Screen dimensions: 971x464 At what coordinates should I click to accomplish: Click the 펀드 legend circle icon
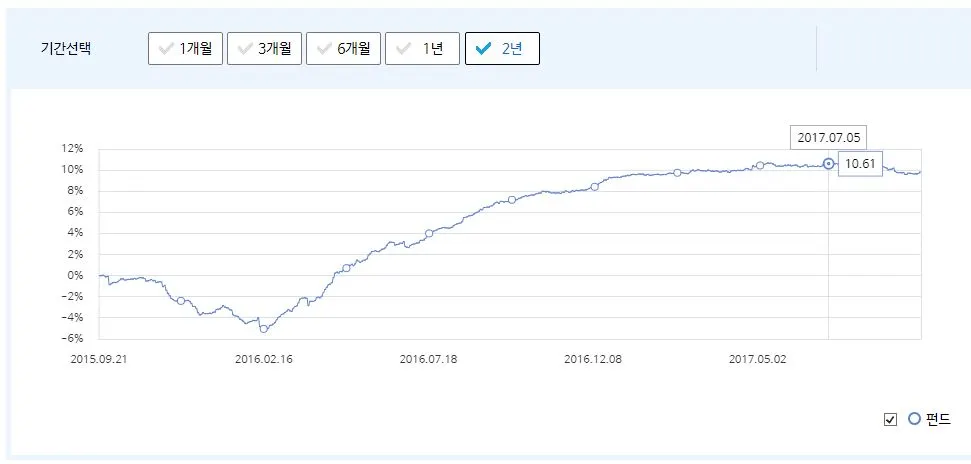coord(914,419)
